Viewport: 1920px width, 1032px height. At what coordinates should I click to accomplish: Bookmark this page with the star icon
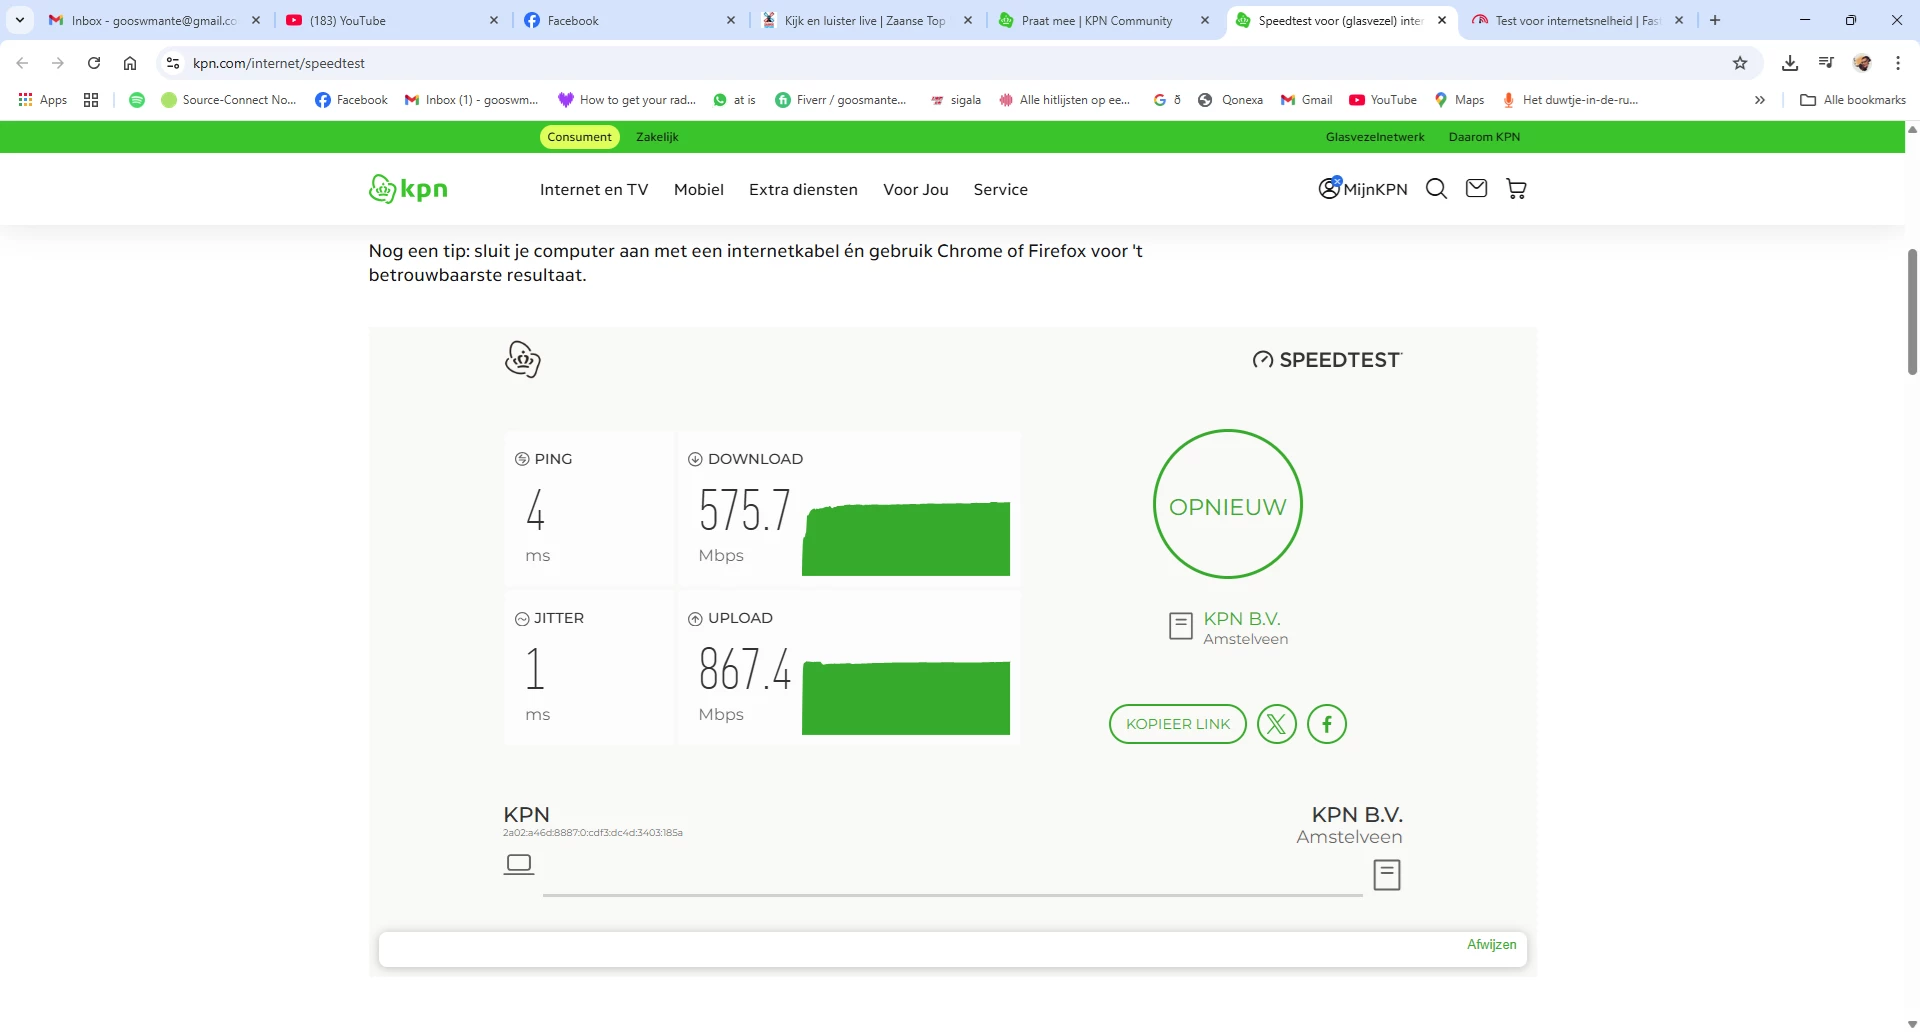tap(1740, 63)
